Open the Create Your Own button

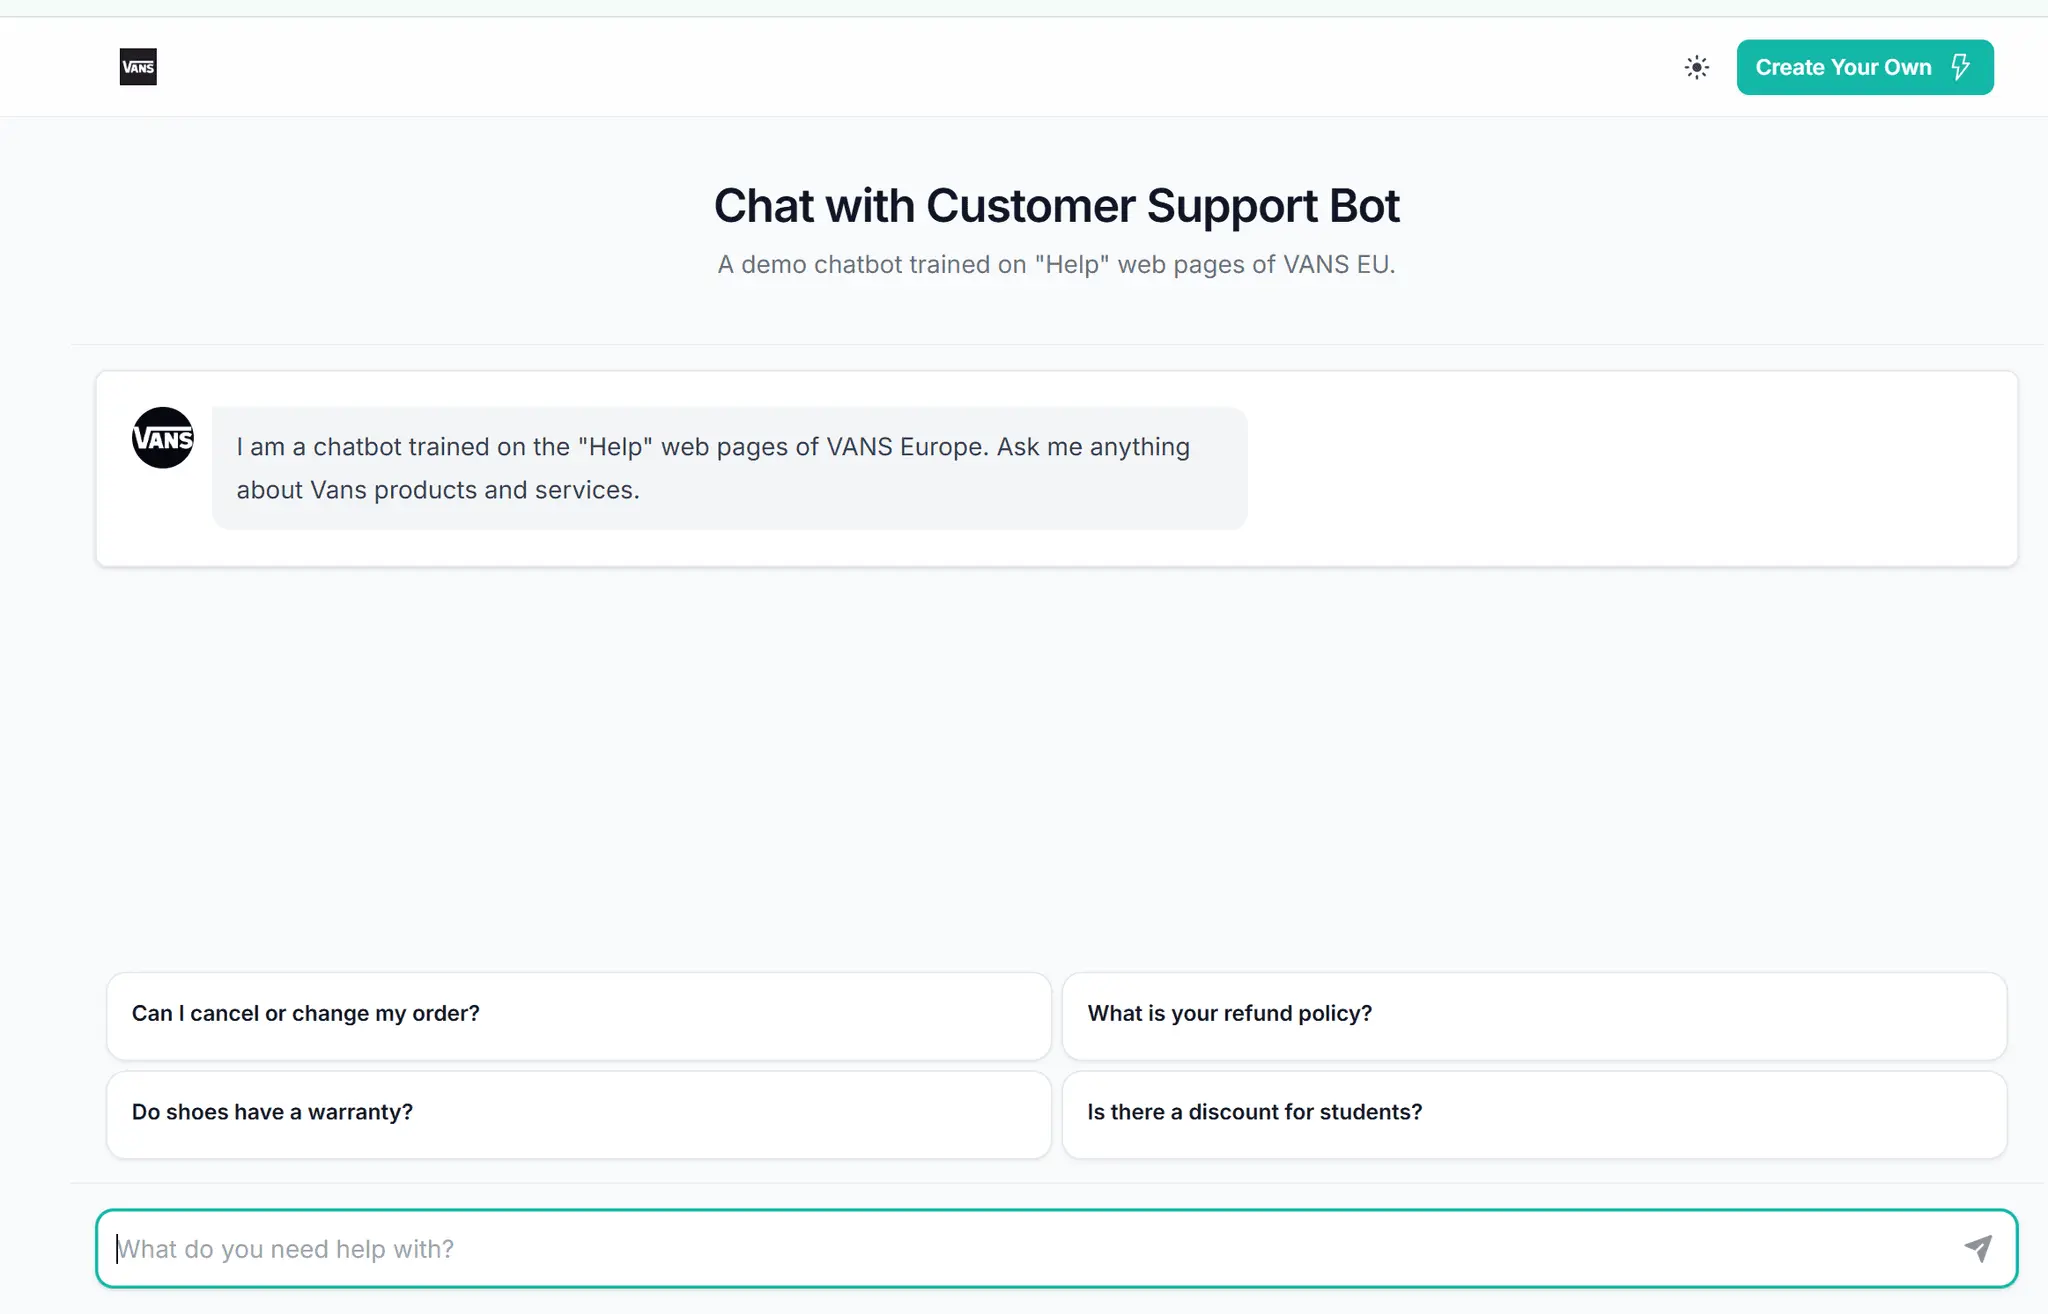coord(1865,67)
